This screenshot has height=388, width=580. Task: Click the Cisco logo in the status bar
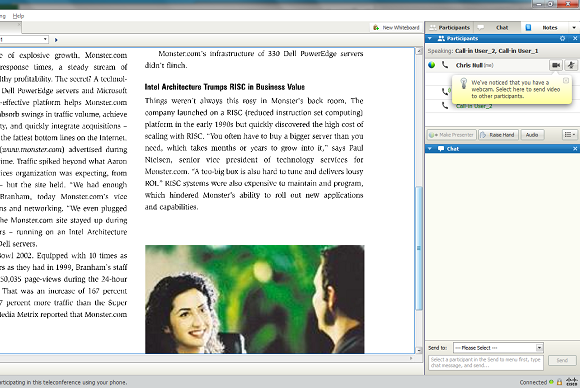point(572,382)
